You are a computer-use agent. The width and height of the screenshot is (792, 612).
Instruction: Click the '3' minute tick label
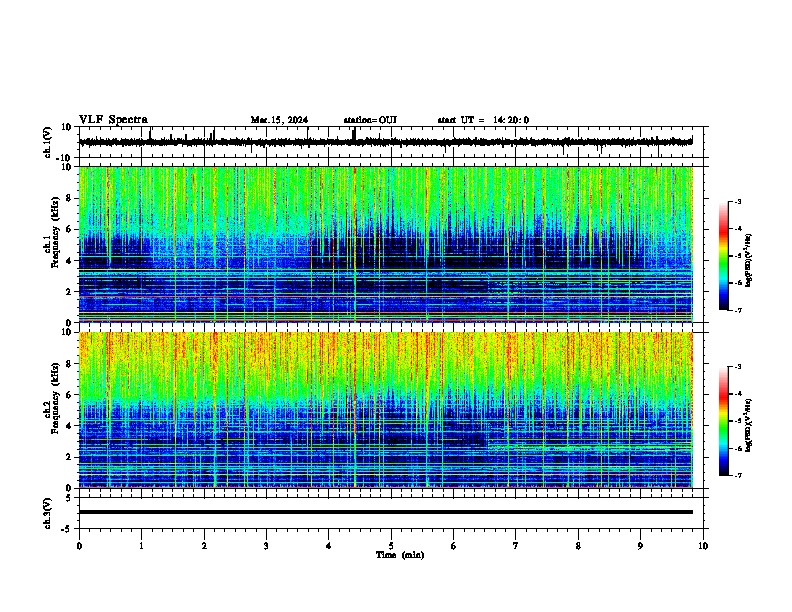click(267, 546)
